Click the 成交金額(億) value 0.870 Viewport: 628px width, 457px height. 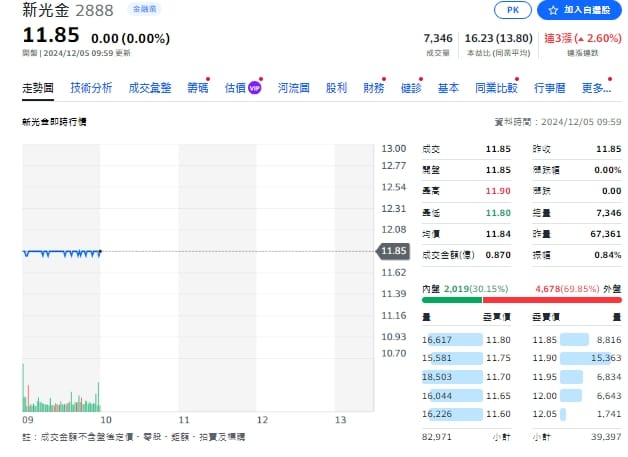[498, 255]
